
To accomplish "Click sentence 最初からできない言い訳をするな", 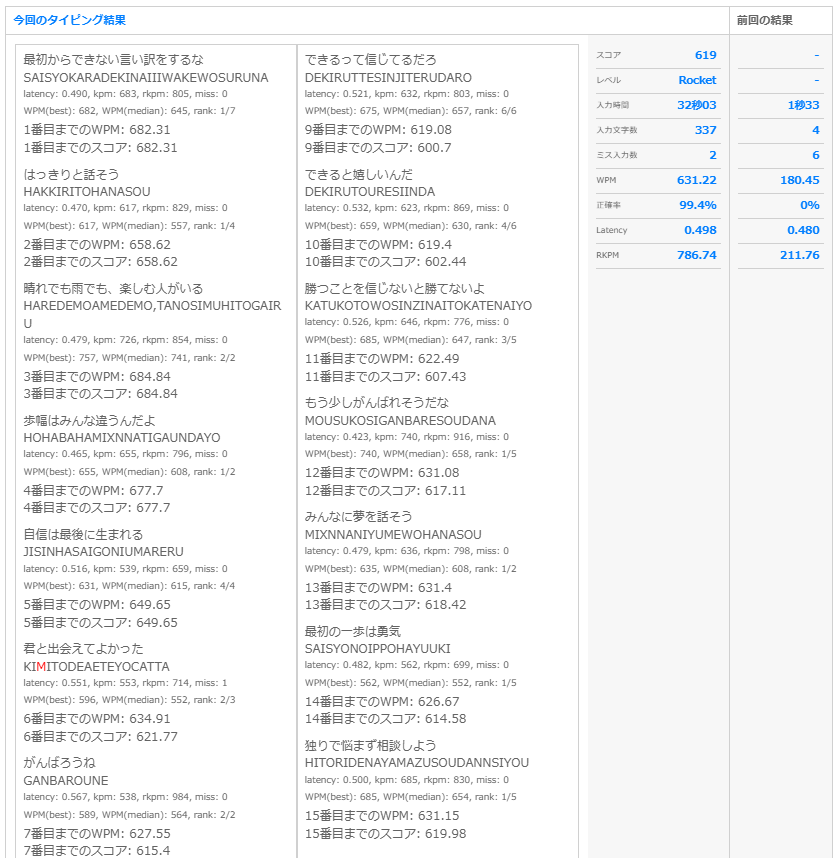I will pos(113,60).
